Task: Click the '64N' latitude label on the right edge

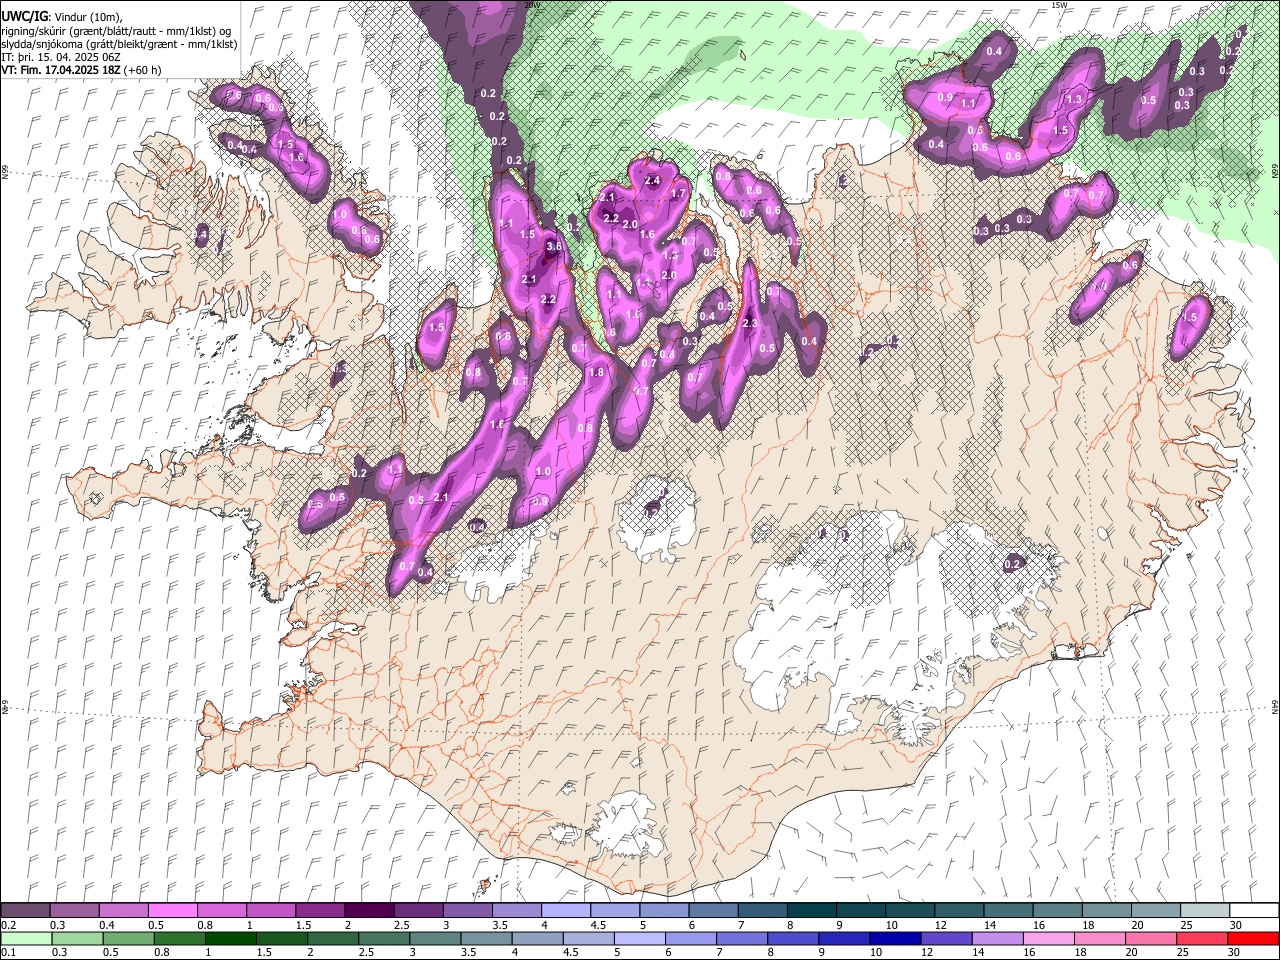Action: [x=1275, y=705]
